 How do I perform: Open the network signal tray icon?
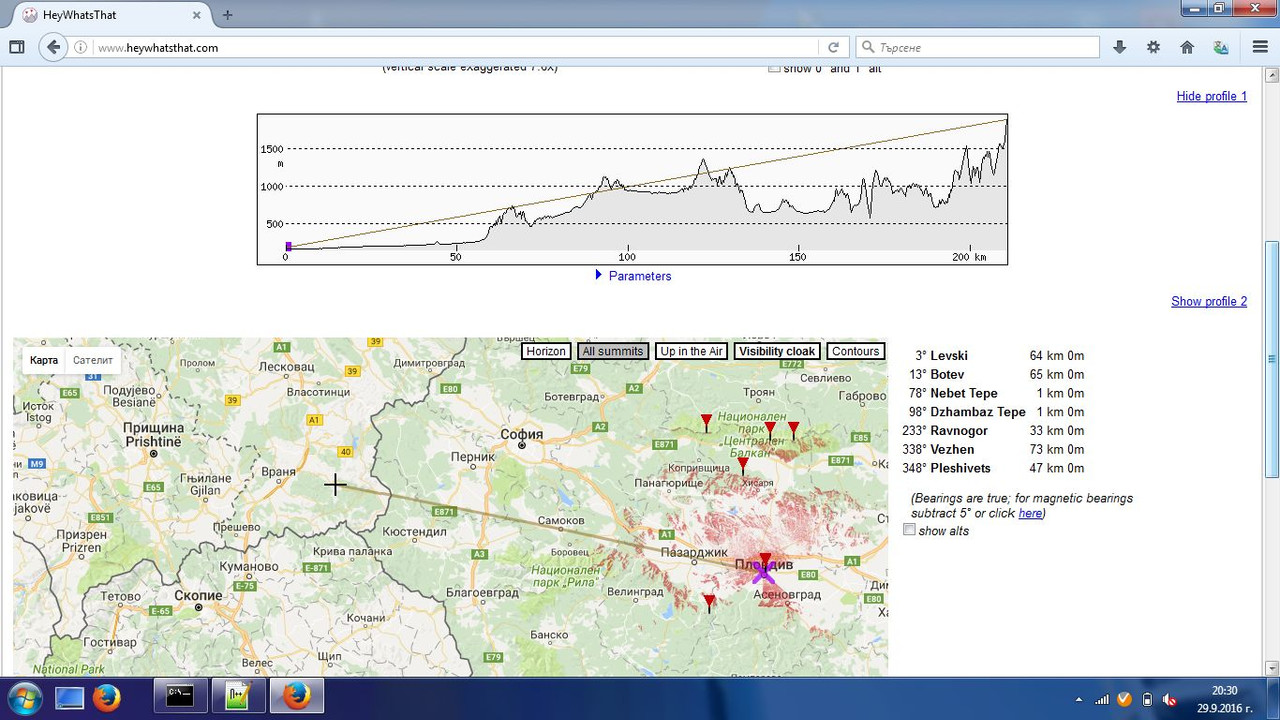pos(1102,699)
